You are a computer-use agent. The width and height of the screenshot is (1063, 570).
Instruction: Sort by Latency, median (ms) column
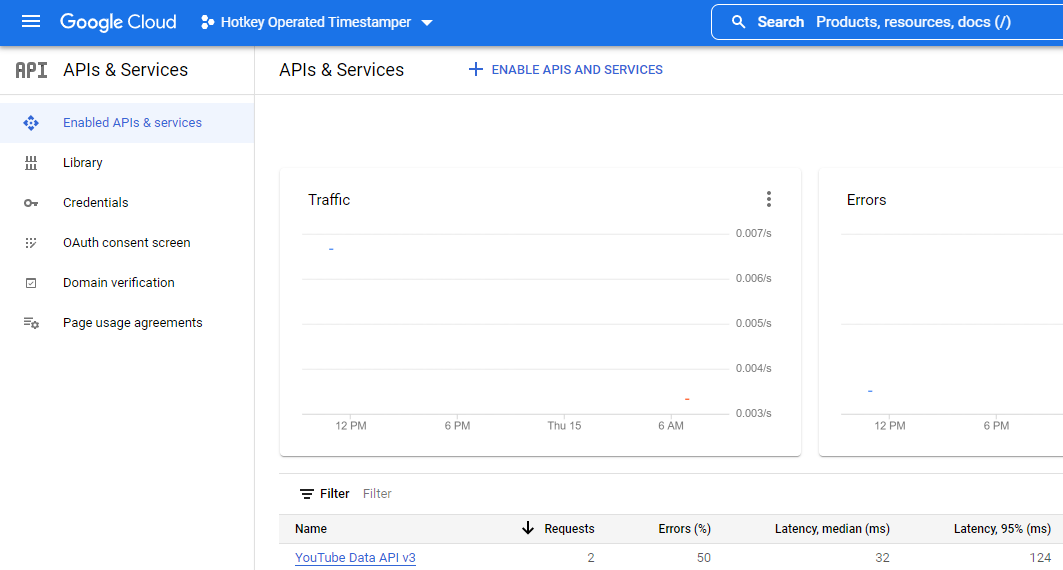(x=832, y=529)
